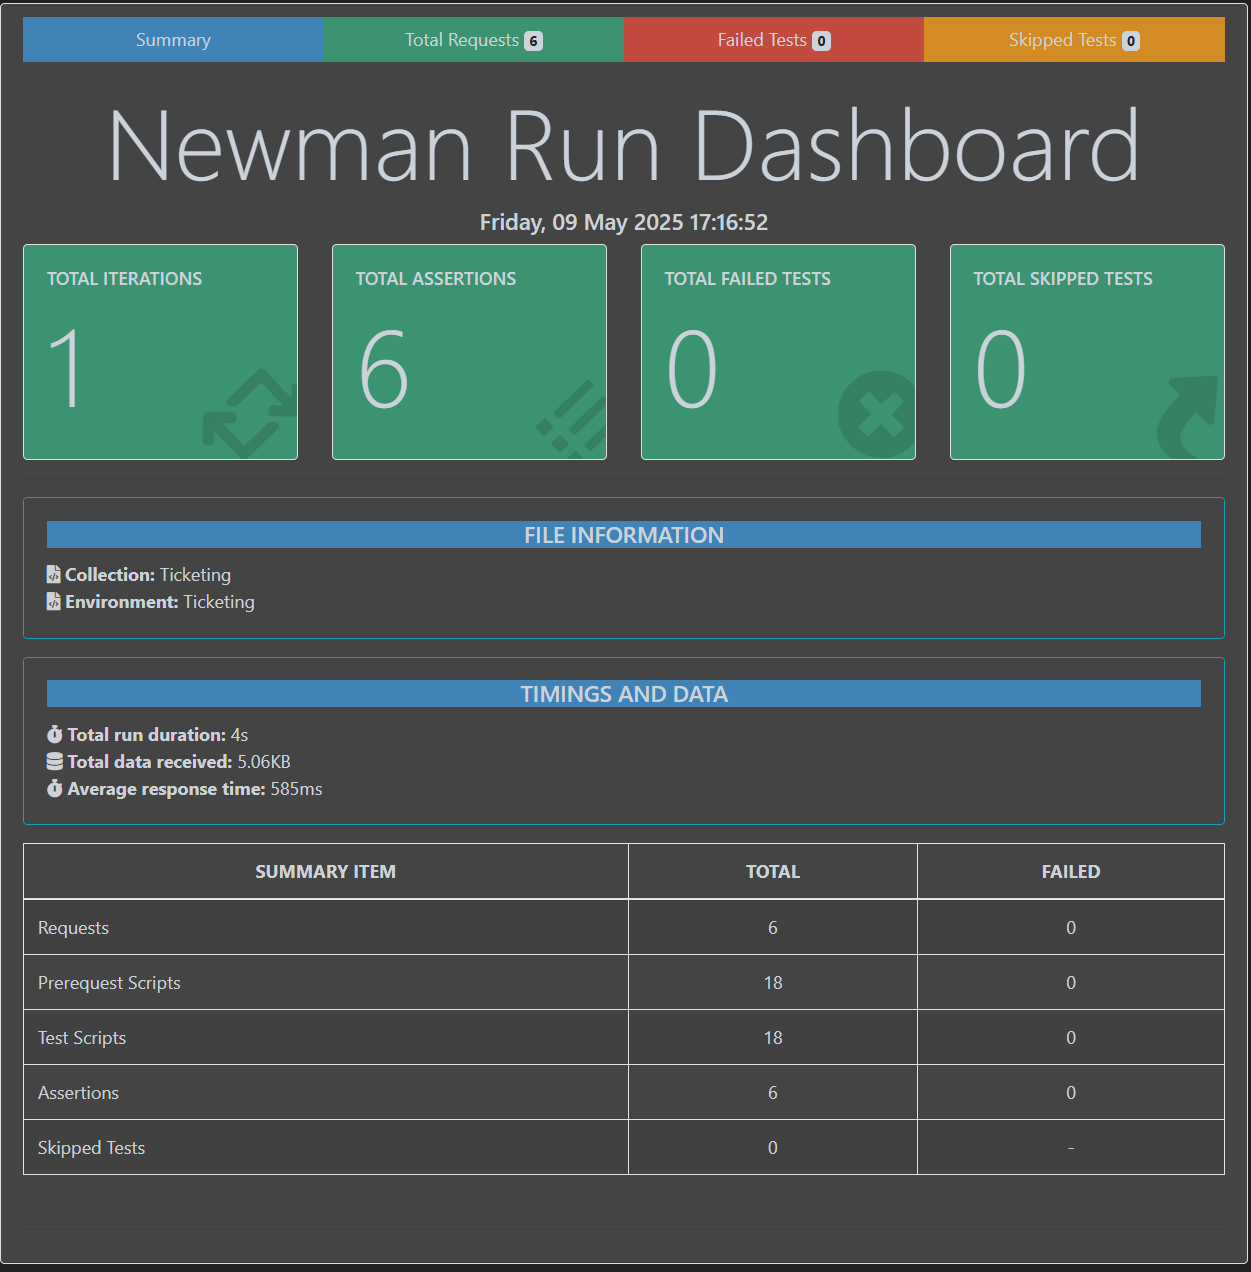This screenshot has width=1251, height=1272.
Task: Select the Total Assertions card
Action: pyautogui.click(x=469, y=352)
